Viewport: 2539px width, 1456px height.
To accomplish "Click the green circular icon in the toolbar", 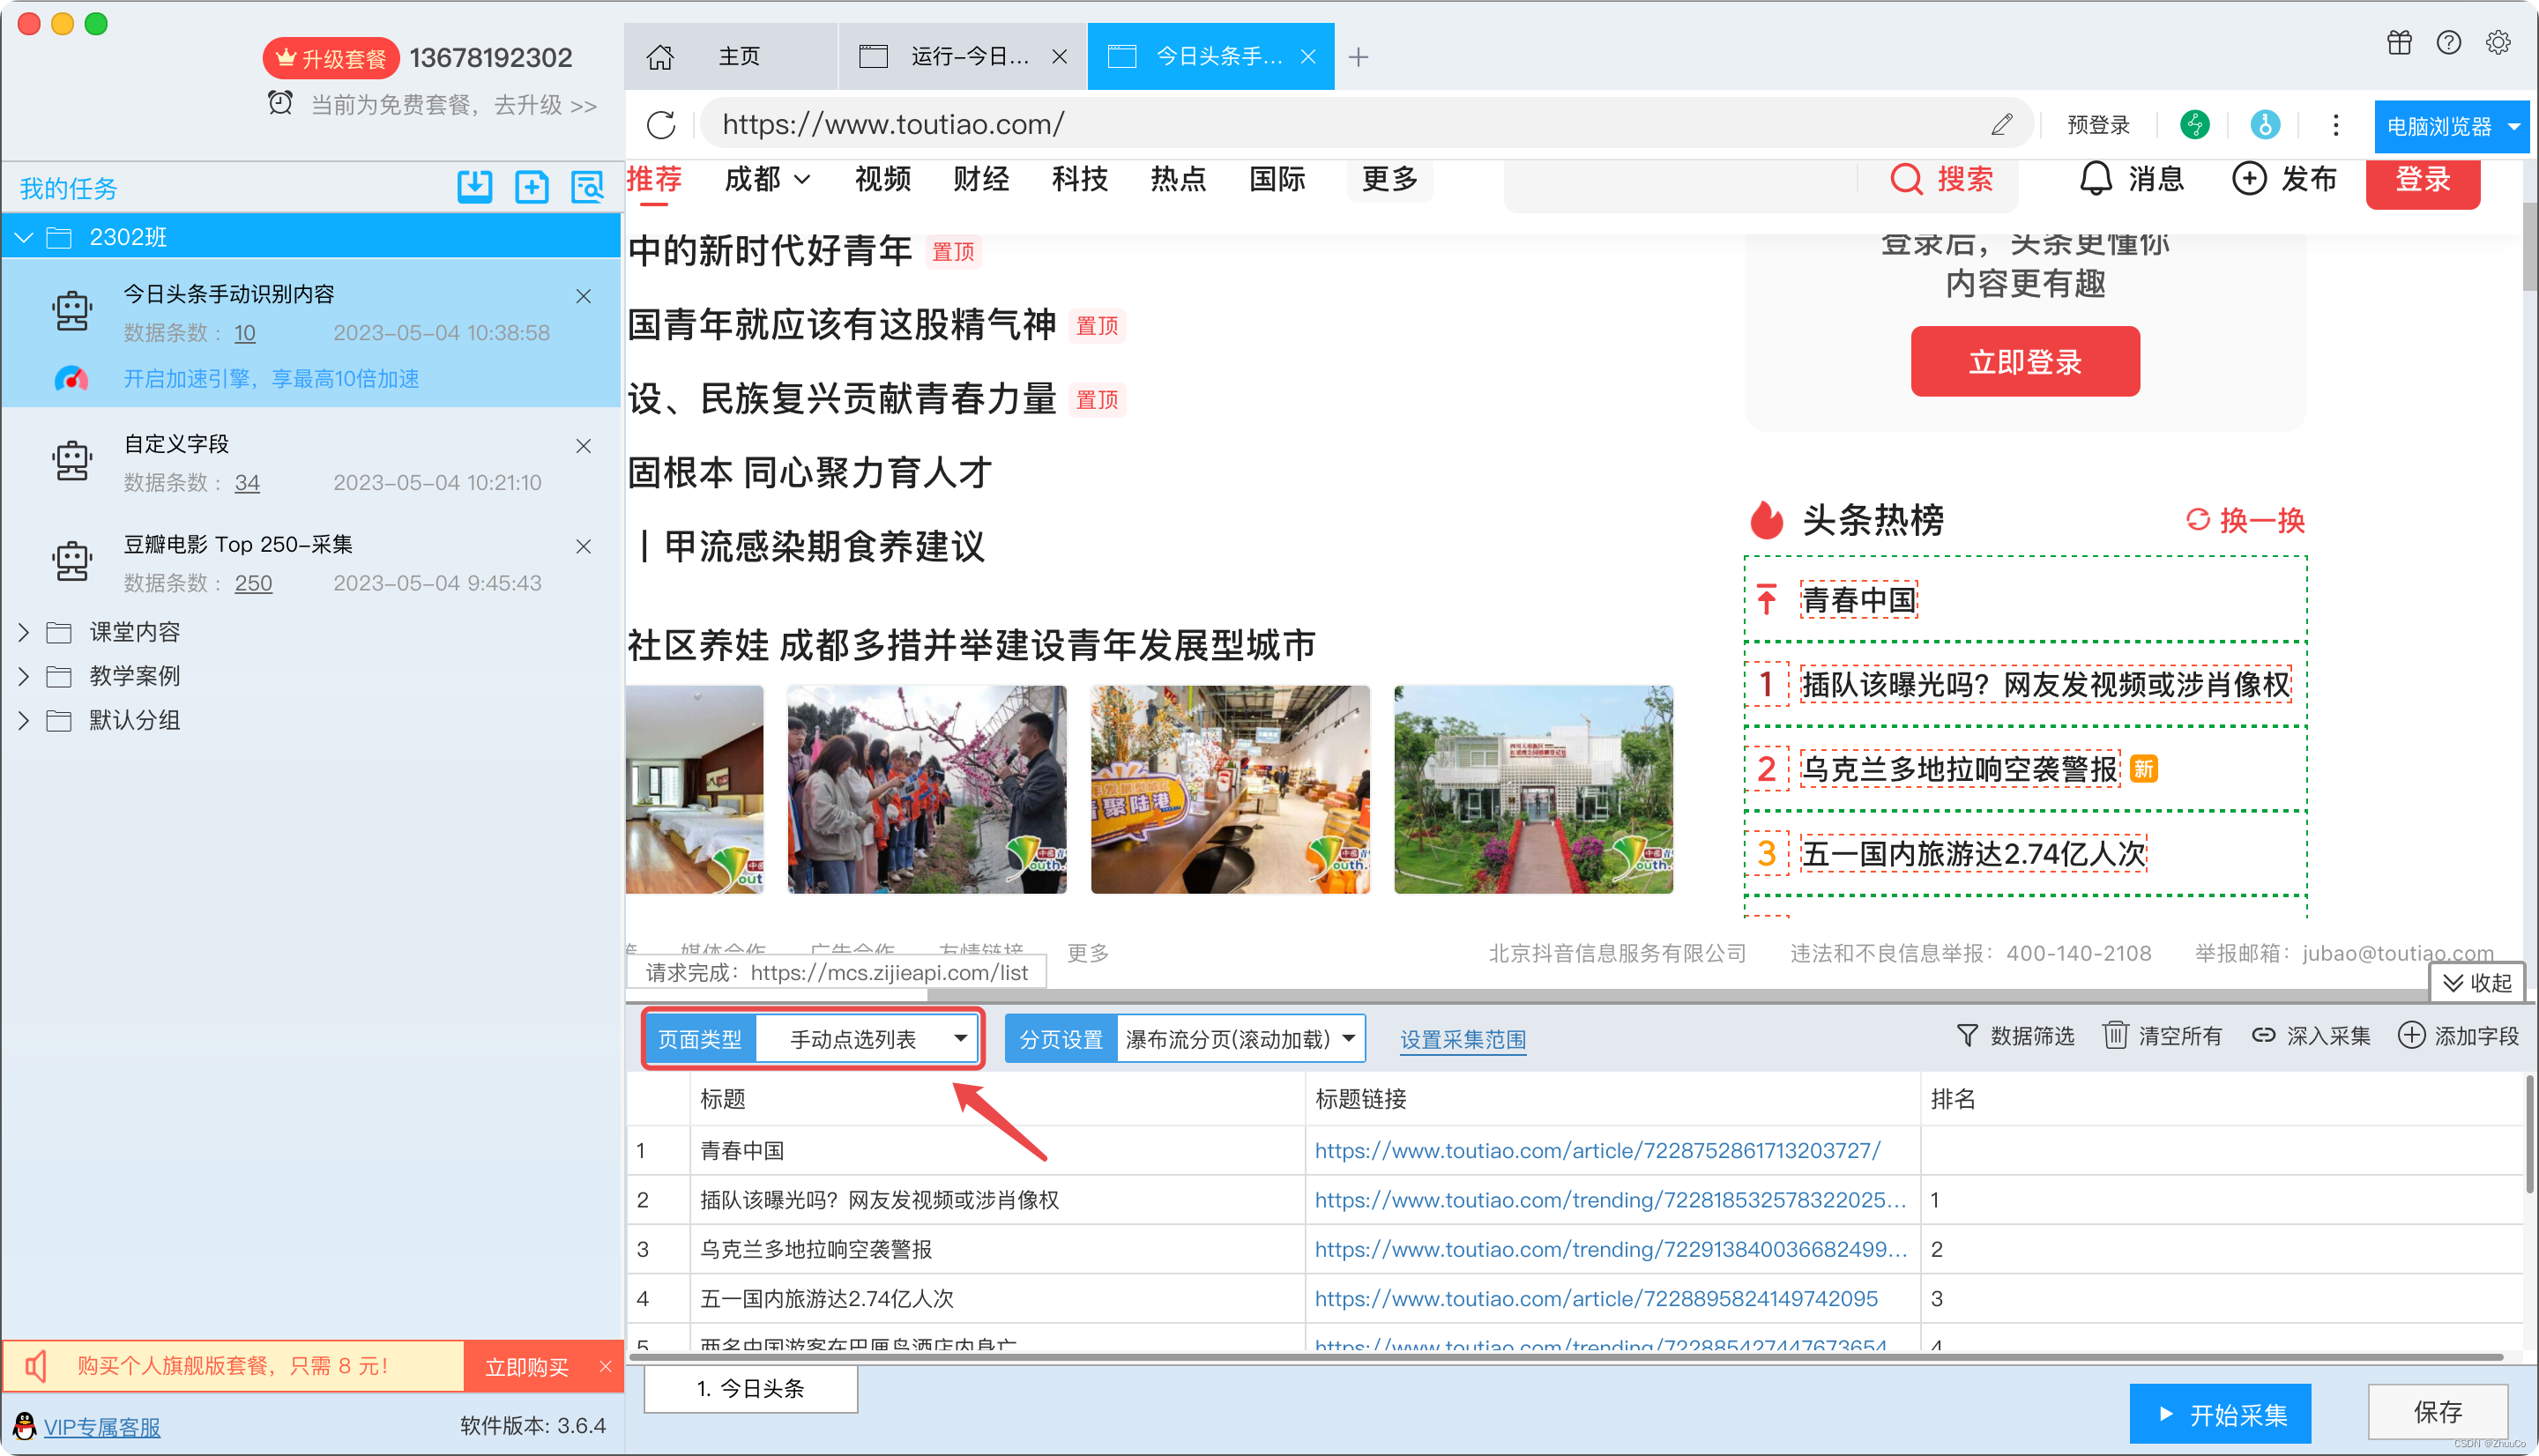I will [2194, 125].
